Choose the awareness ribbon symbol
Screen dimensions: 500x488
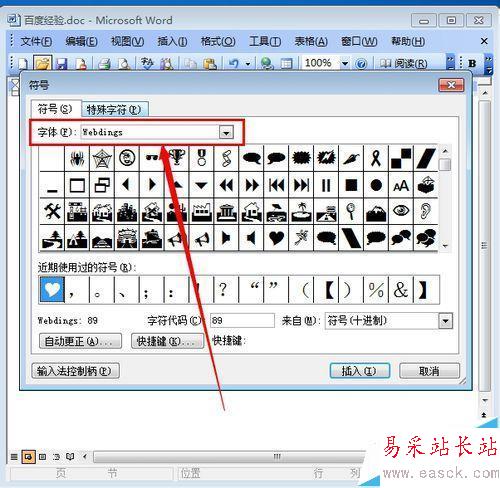pyautogui.click(x=376, y=158)
